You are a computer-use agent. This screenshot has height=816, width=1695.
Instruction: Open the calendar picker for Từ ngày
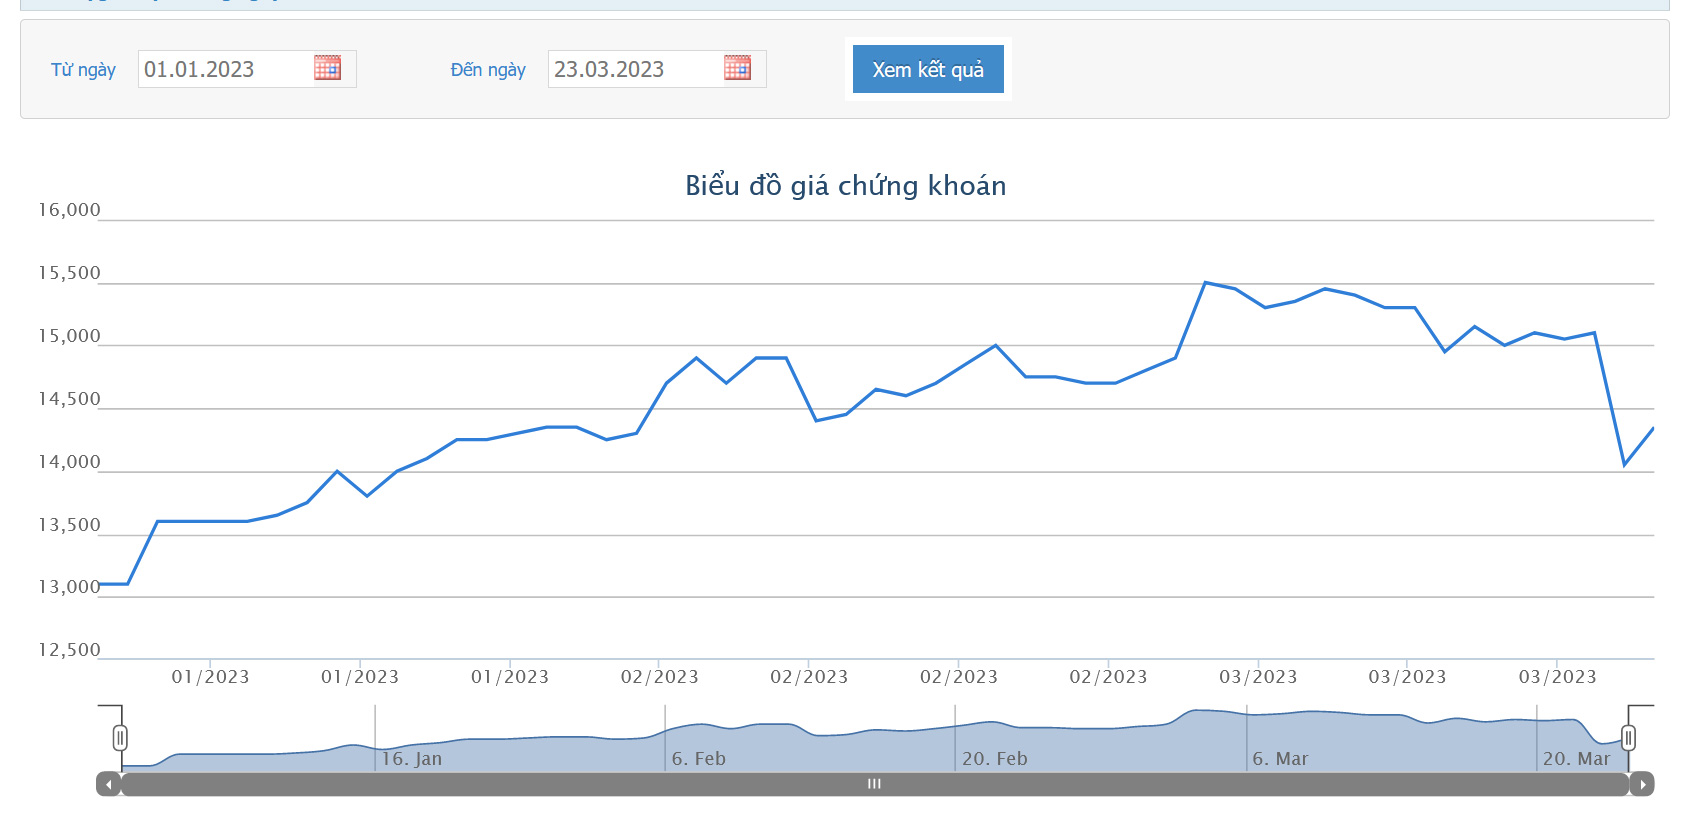point(327,68)
